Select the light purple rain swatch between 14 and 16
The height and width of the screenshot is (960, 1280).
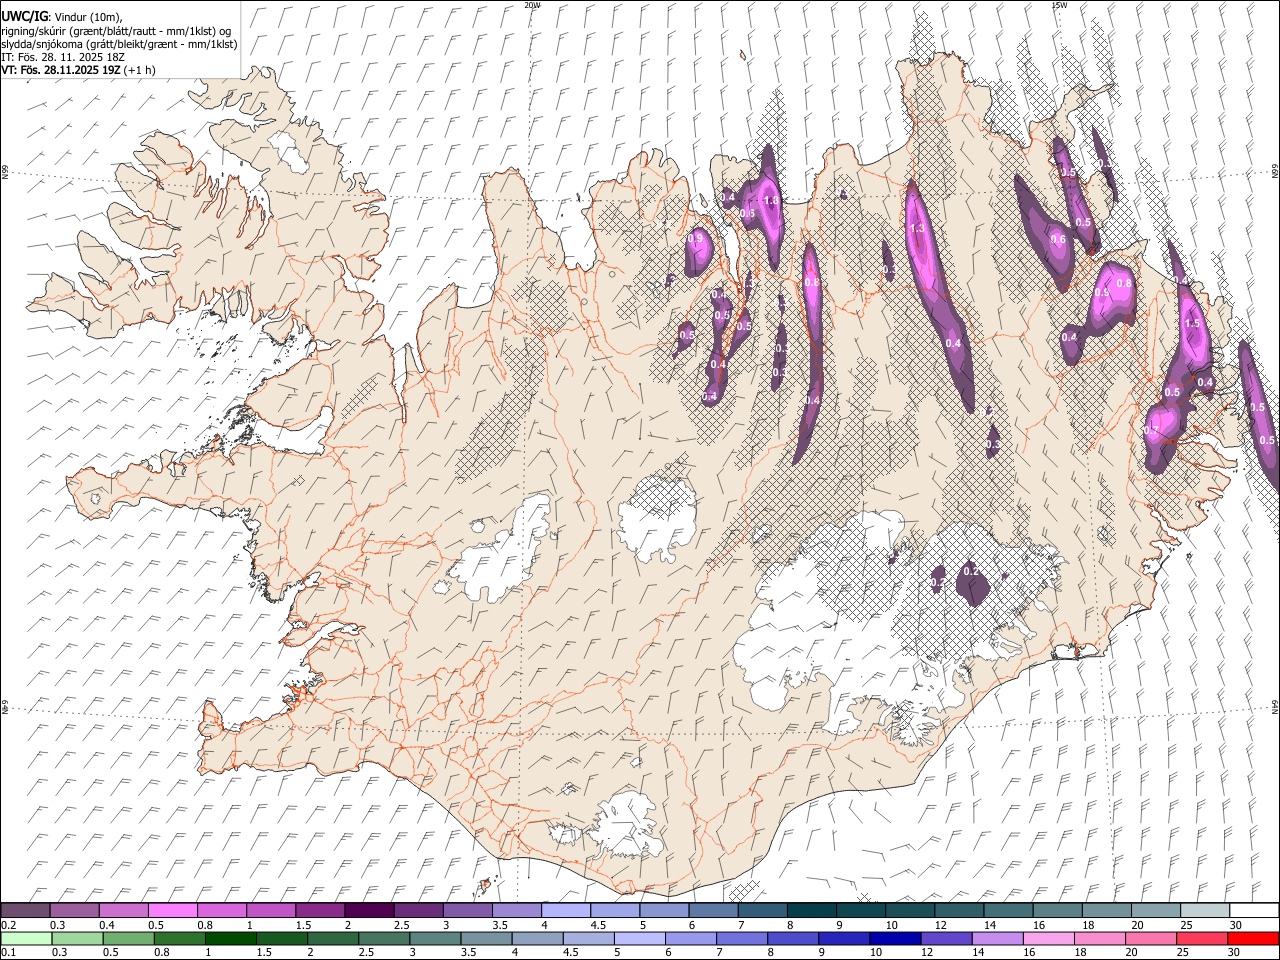tap(996, 939)
